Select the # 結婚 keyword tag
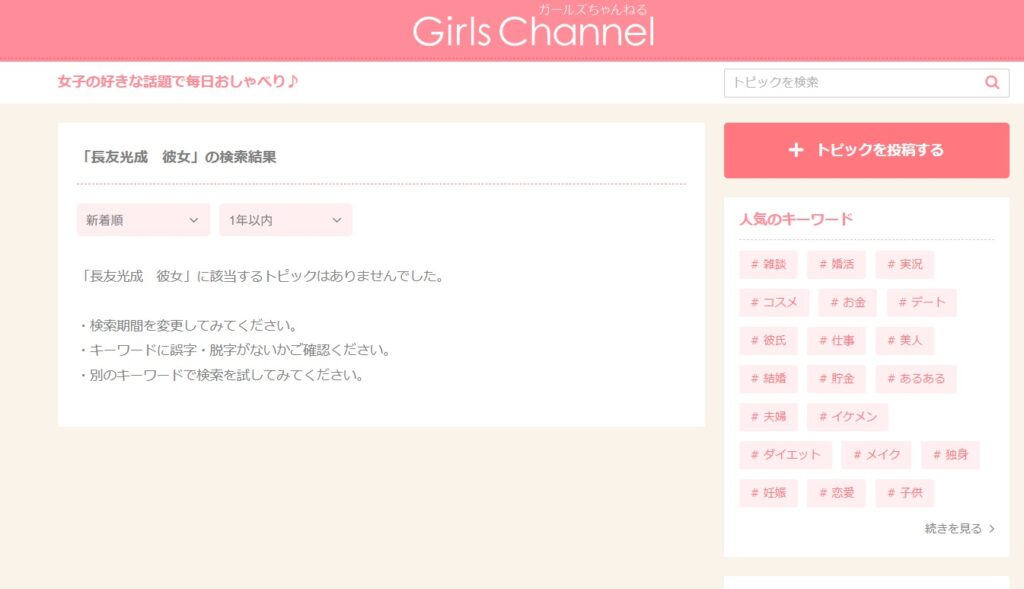The image size is (1024, 589). click(x=768, y=379)
